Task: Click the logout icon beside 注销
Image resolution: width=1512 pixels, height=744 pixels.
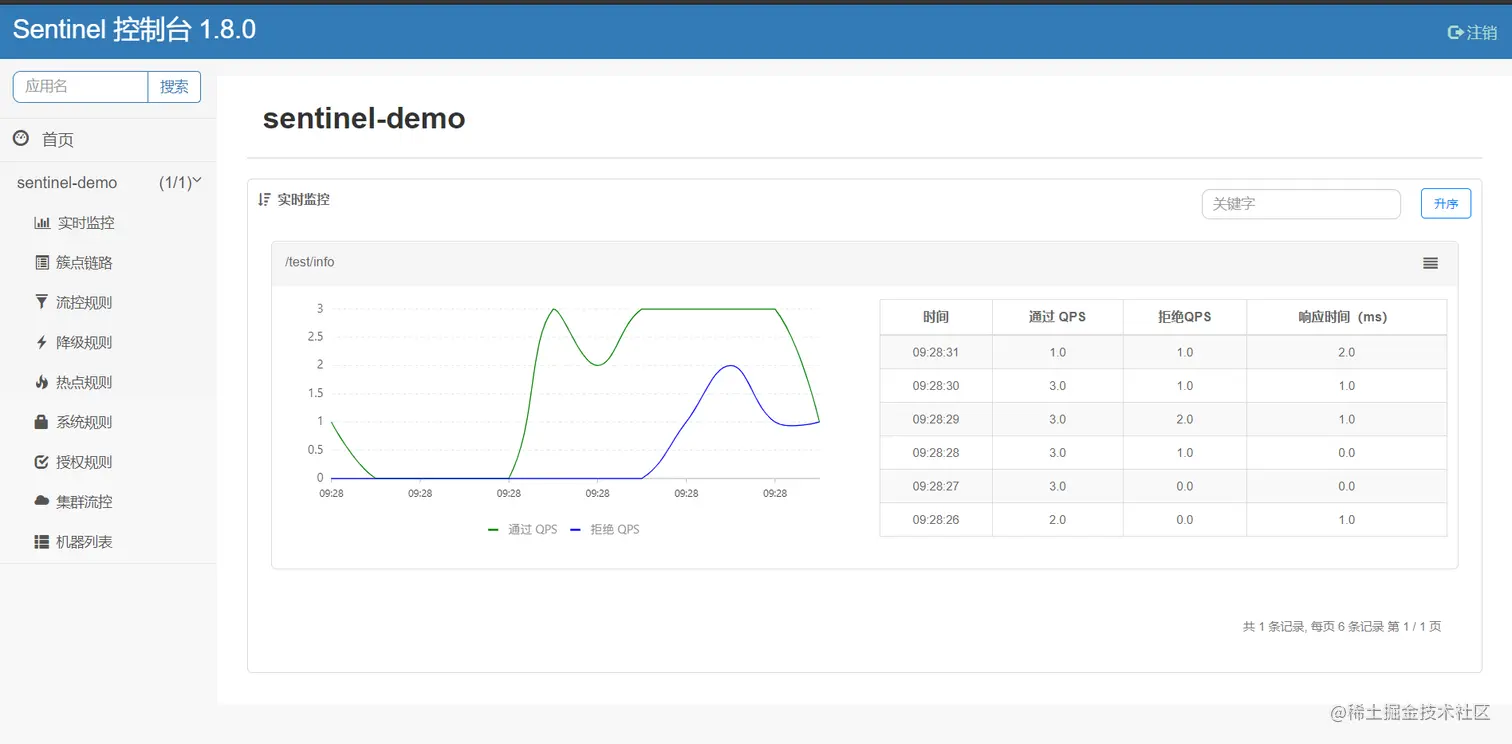Action: pyautogui.click(x=1455, y=33)
